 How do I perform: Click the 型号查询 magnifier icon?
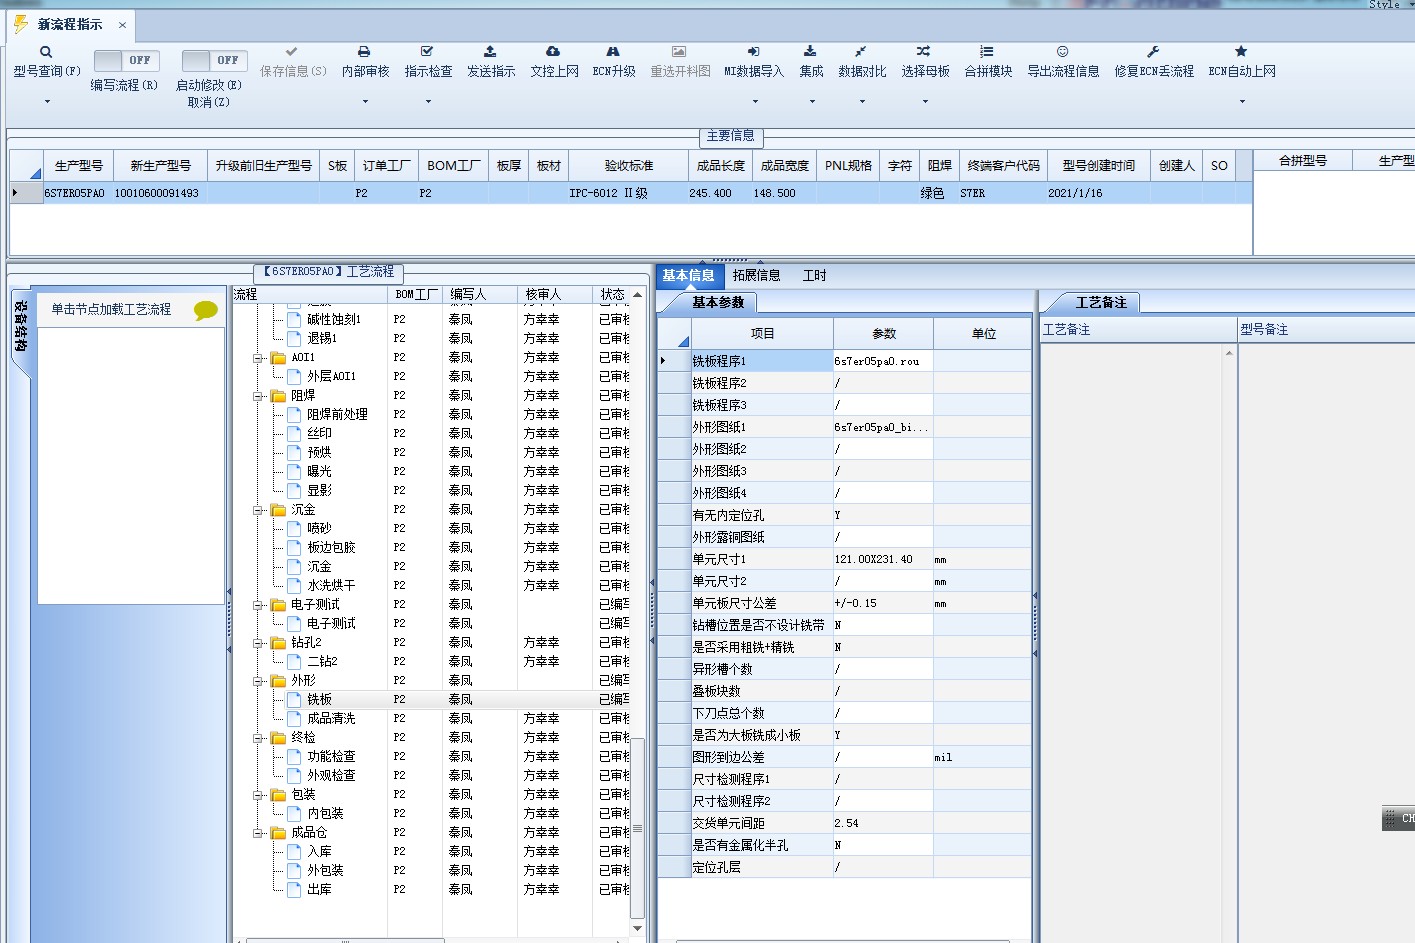[x=46, y=52]
